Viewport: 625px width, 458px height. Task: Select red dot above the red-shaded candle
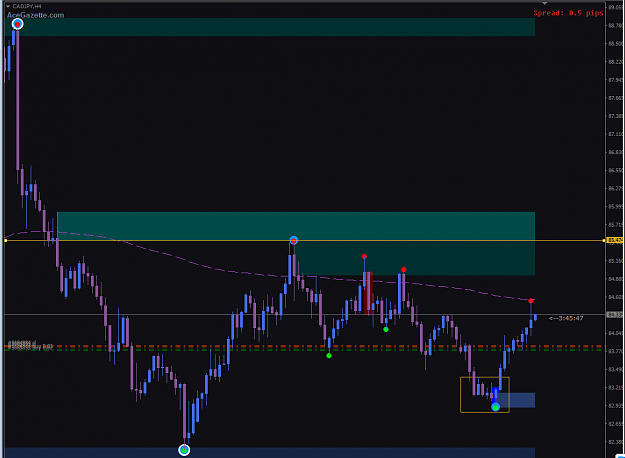[364, 256]
